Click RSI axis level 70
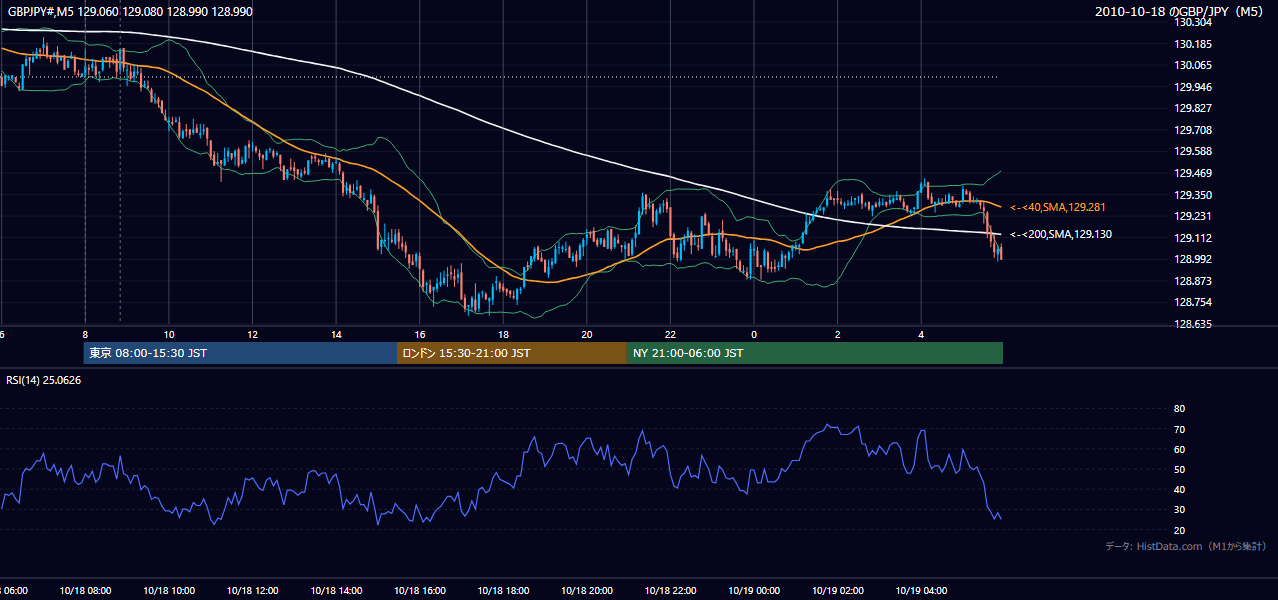 click(x=1179, y=429)
